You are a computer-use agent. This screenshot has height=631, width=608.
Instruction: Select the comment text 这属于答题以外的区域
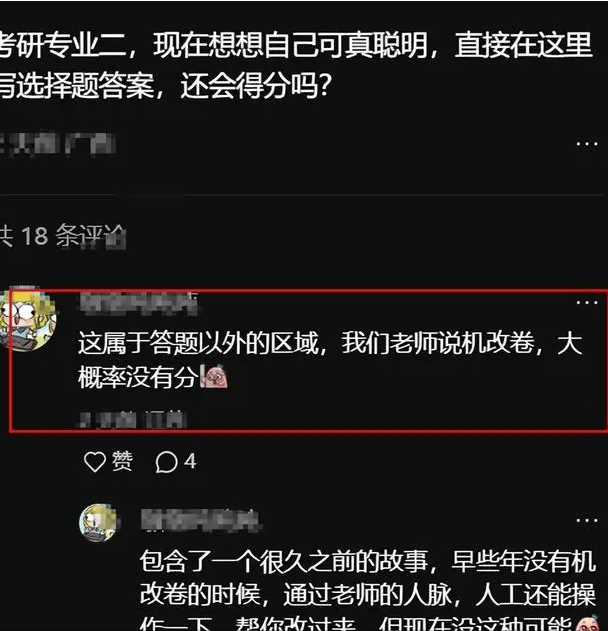(x=198, y=344)
